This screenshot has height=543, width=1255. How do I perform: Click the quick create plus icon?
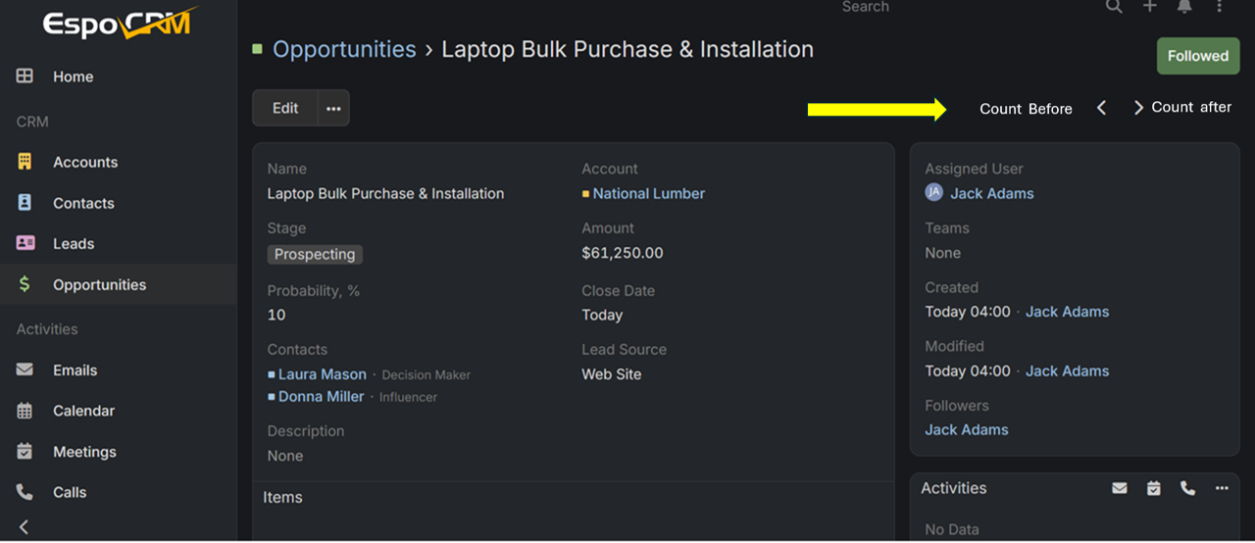[x=1150, y=7]
